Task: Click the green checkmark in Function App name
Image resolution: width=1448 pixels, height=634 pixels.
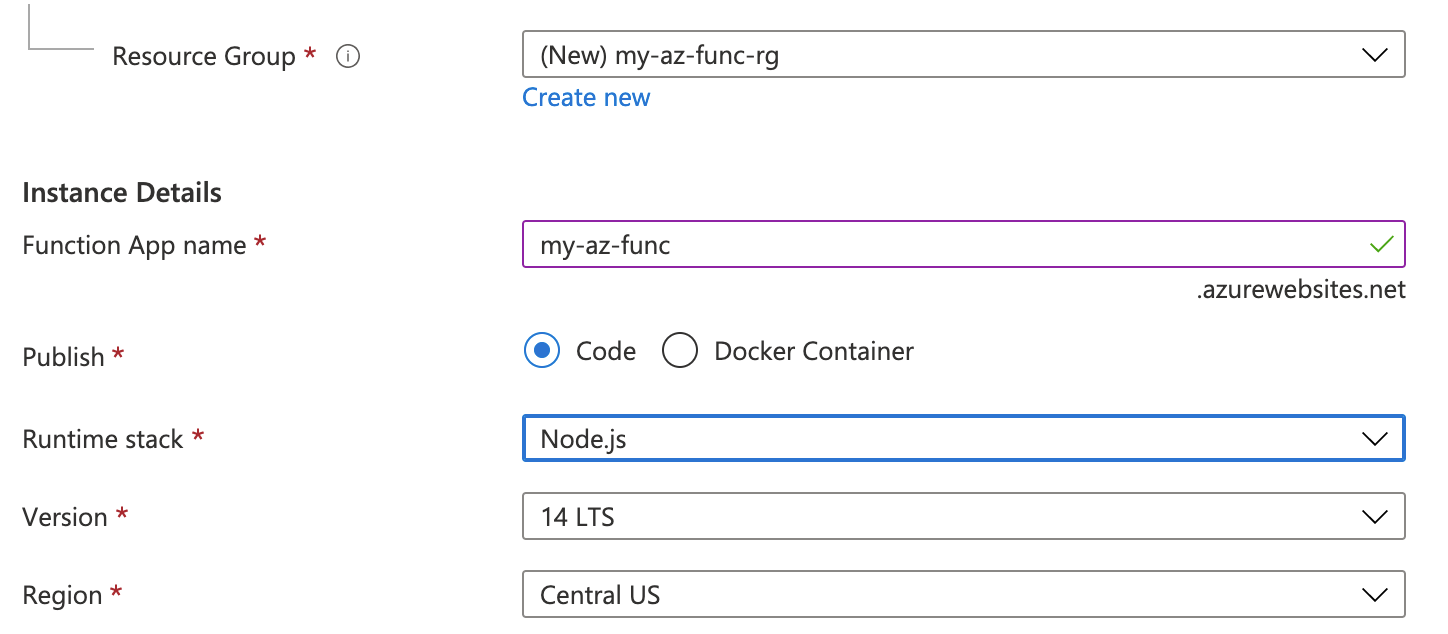Action: click(1382, 244)
